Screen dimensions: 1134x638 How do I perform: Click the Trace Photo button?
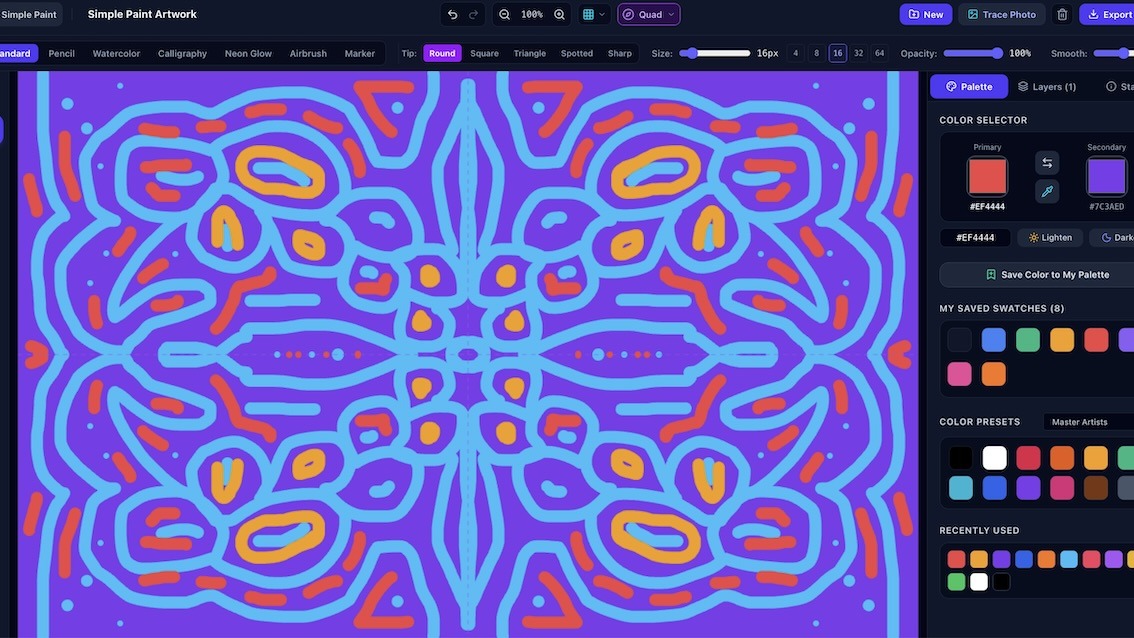pyautogui.click(x=1002, y=14)
